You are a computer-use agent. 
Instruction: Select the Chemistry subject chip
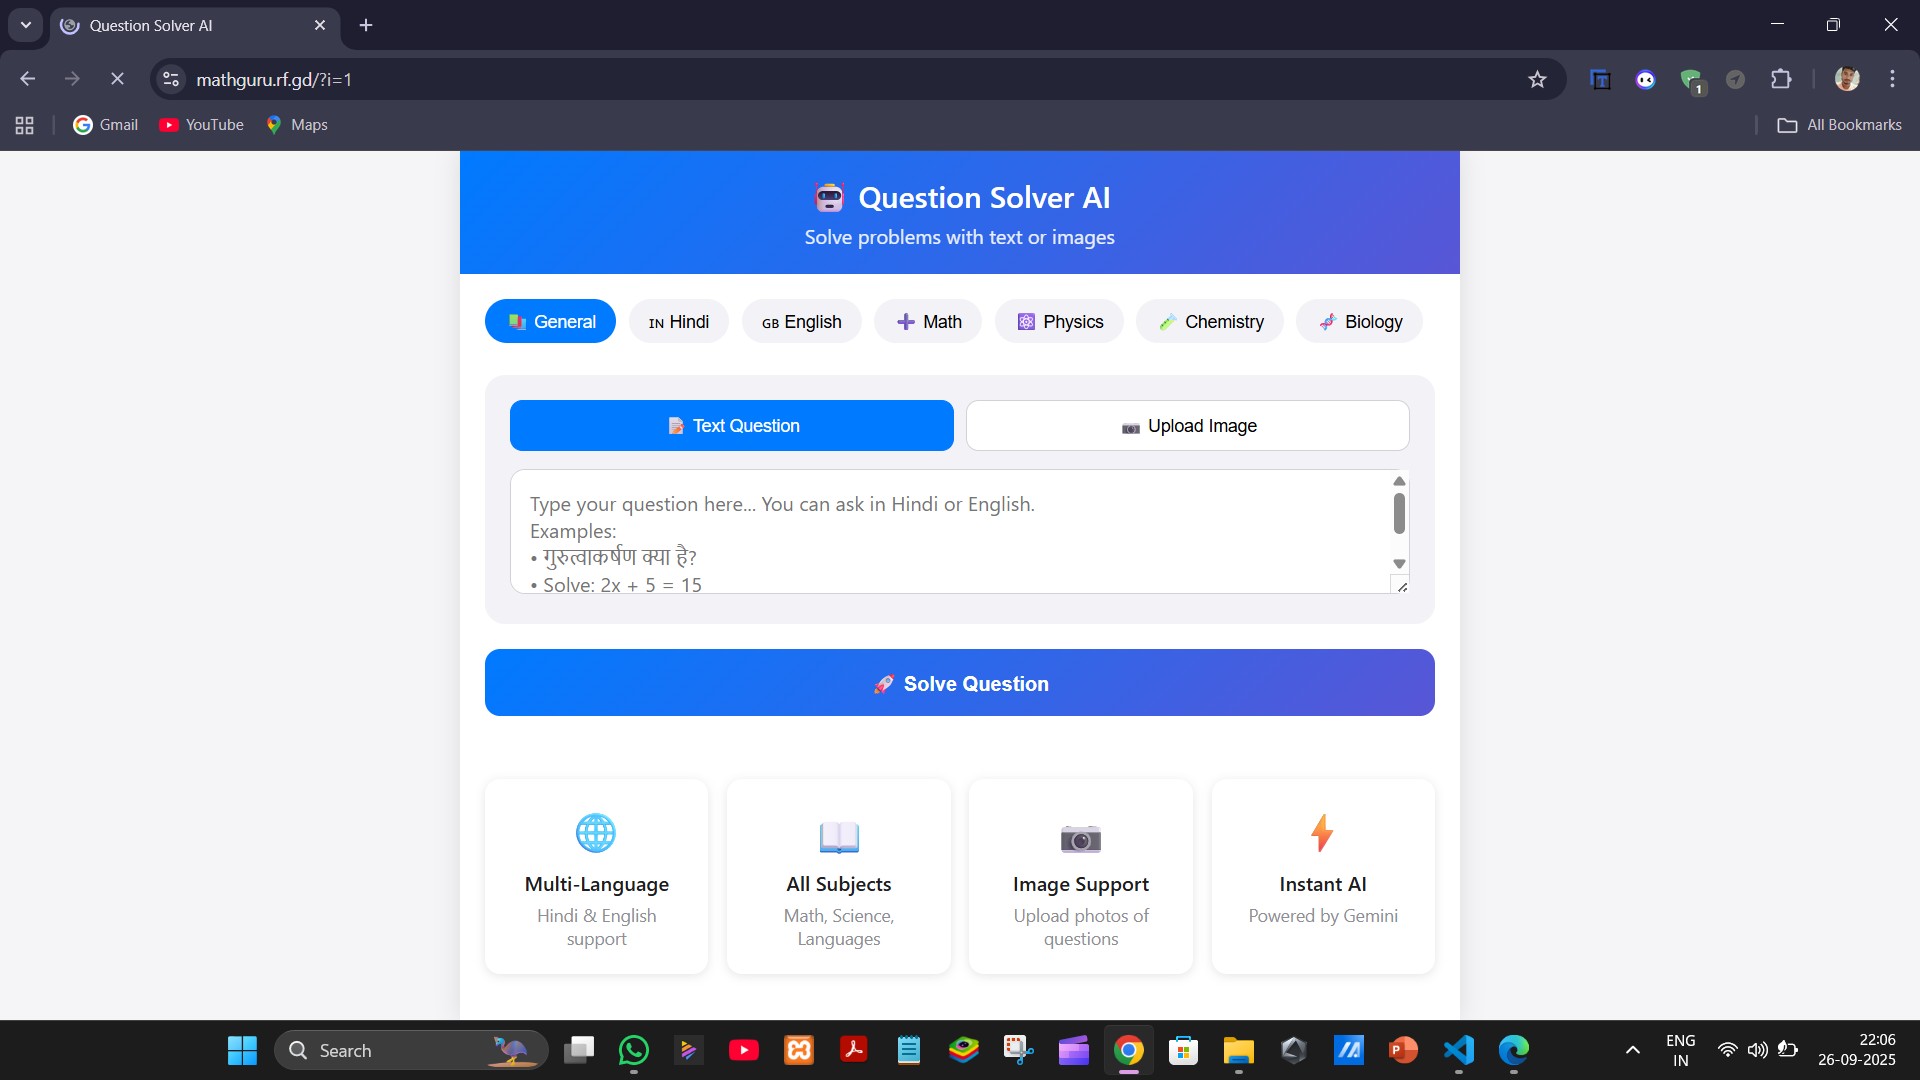click(x=1210, y=322)
